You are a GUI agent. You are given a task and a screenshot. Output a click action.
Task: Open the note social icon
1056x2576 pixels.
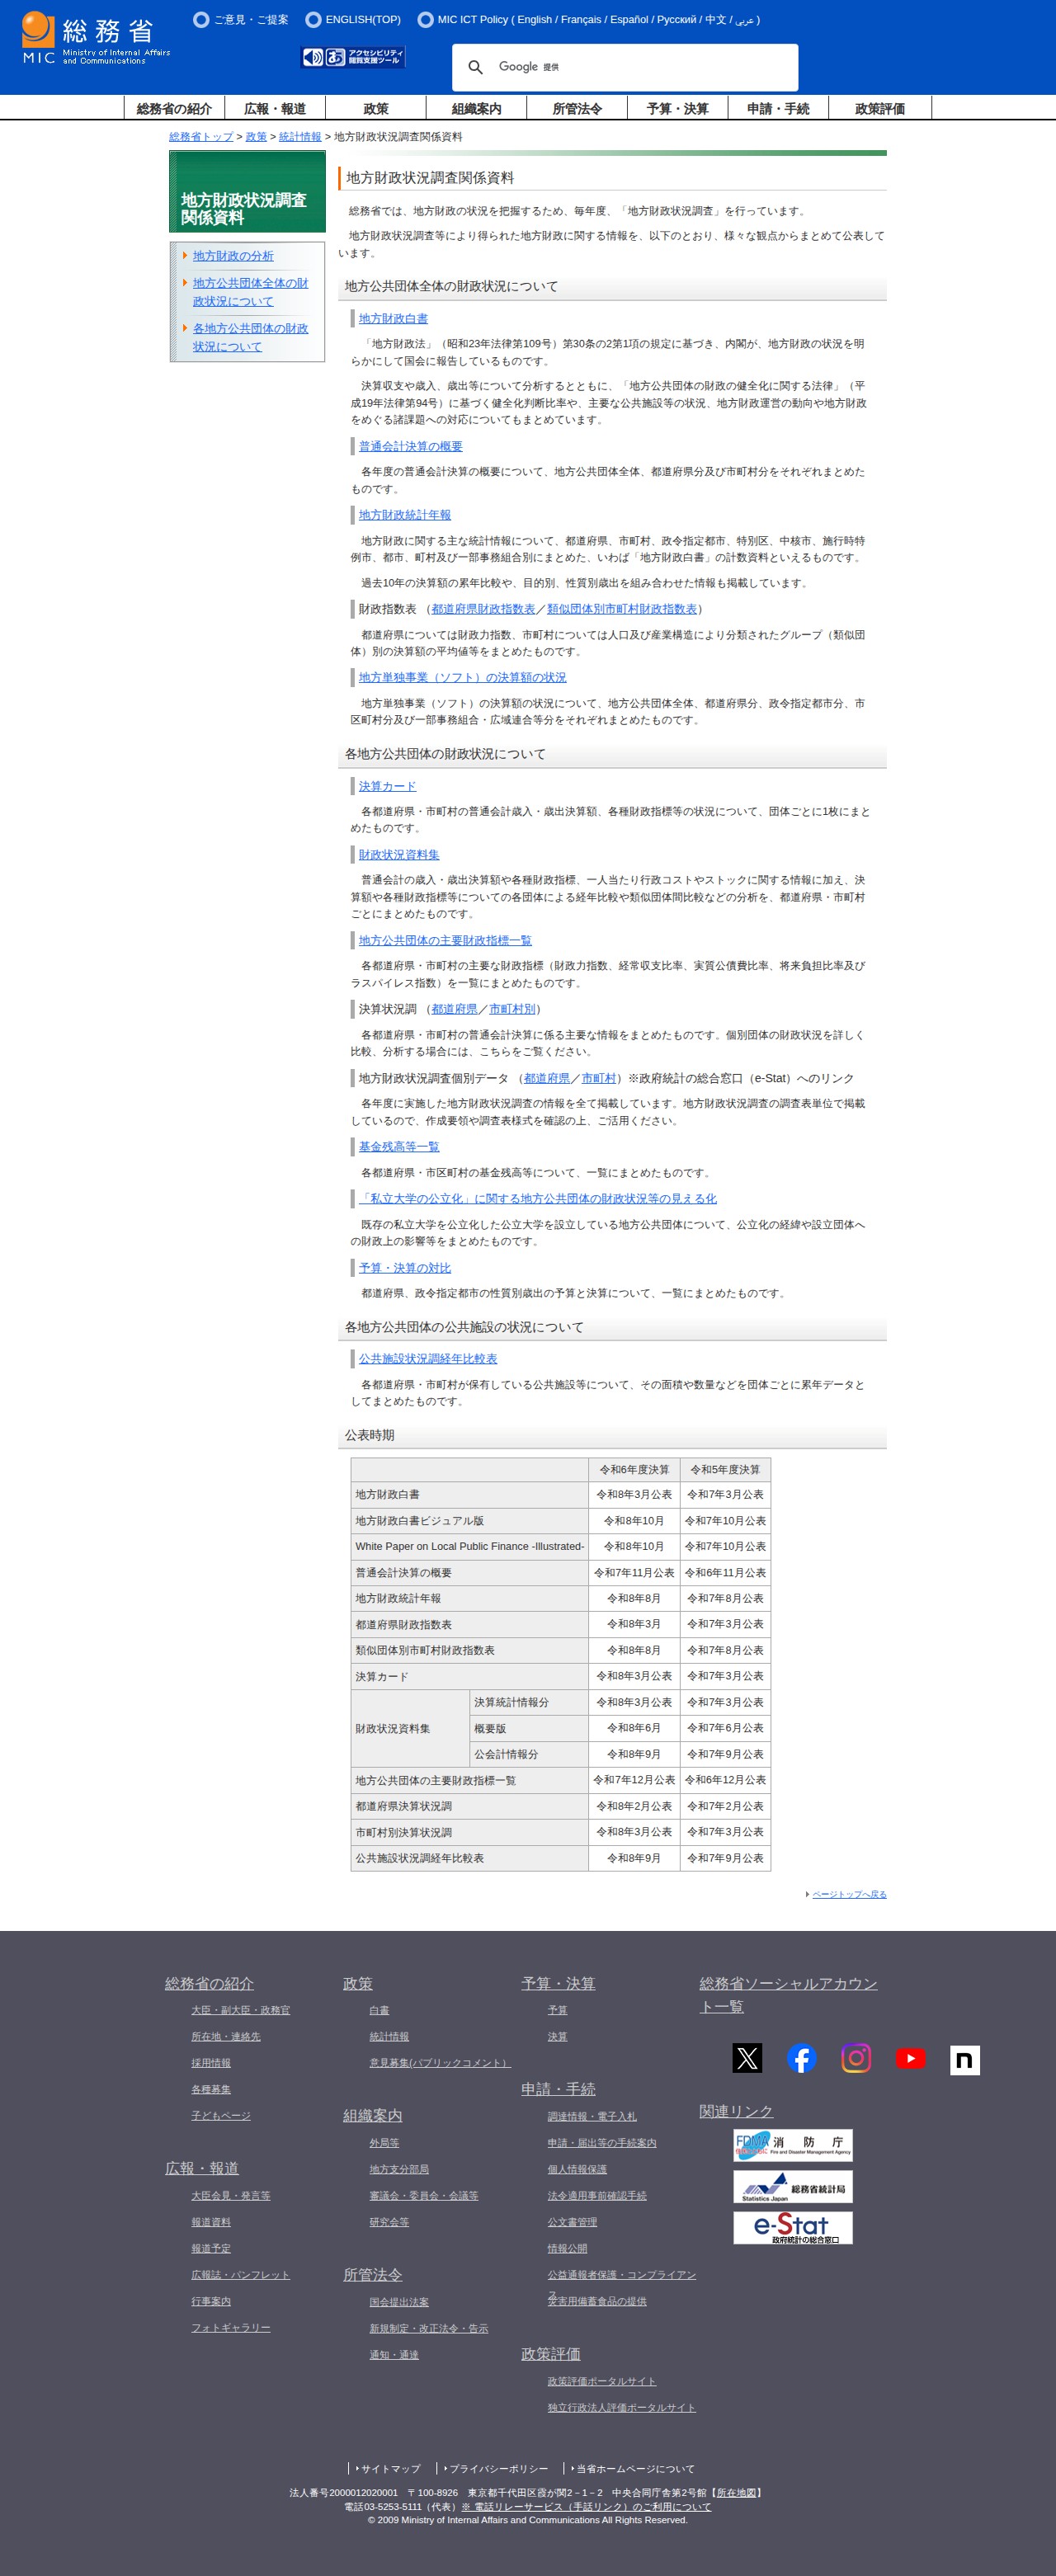point(964,2059)
